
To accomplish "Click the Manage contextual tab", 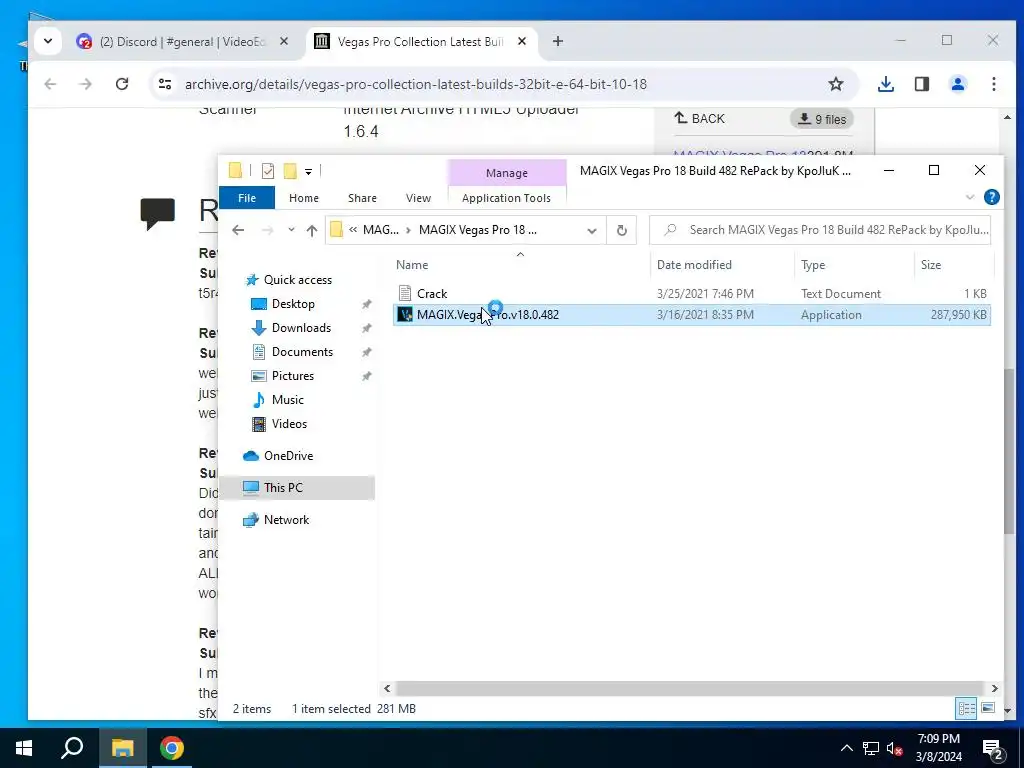I will tap(507, 172).
